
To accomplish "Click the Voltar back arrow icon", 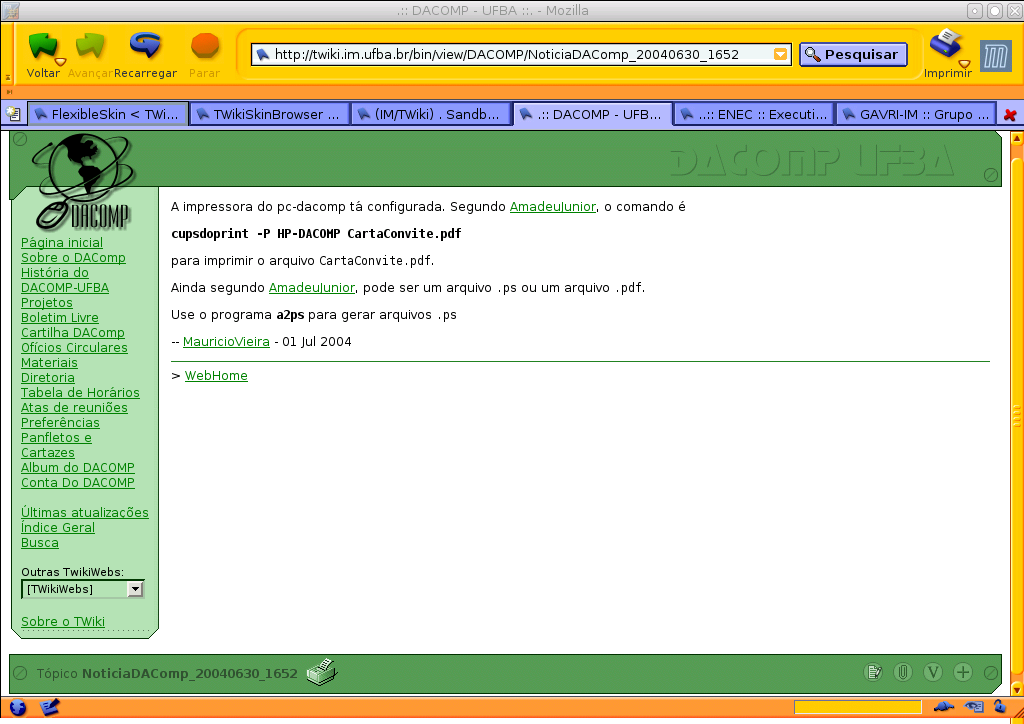I will coord(41,46).
